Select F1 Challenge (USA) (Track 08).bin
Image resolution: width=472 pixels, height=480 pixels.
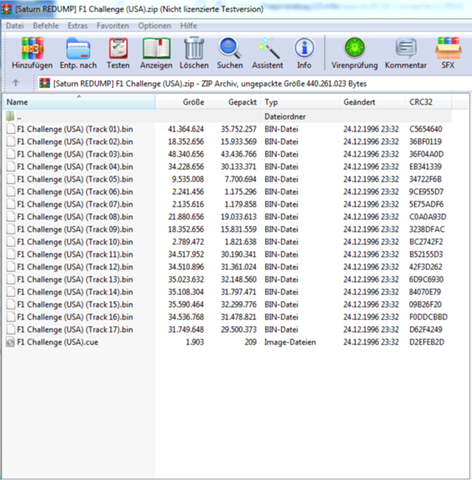(75, 217)
